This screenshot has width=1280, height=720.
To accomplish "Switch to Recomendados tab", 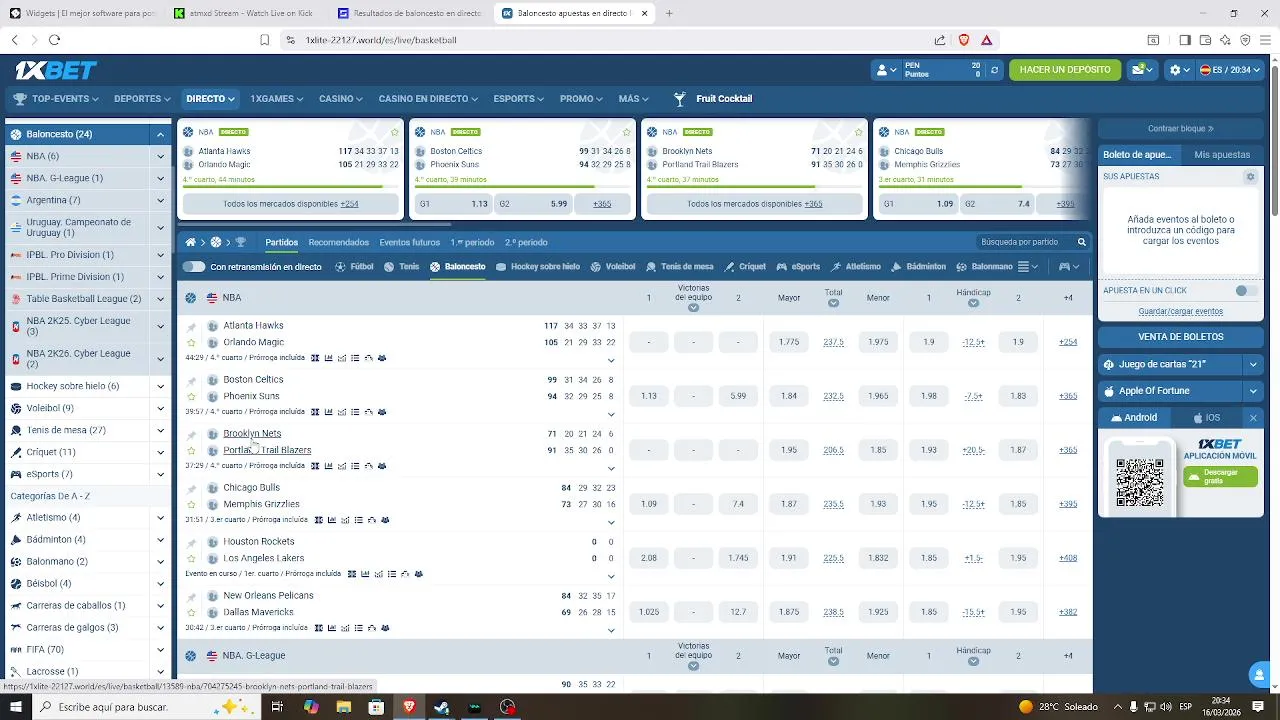I will click(339, 242).
